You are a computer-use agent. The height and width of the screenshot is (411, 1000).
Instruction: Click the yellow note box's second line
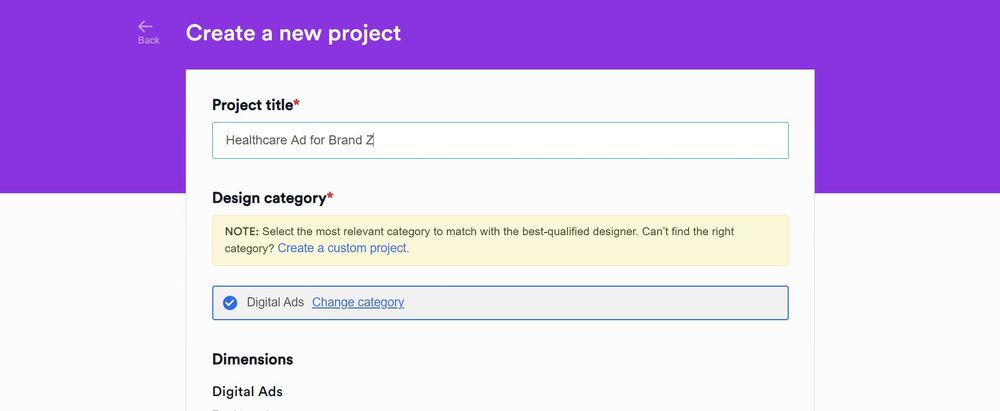[x=317, y=248]
